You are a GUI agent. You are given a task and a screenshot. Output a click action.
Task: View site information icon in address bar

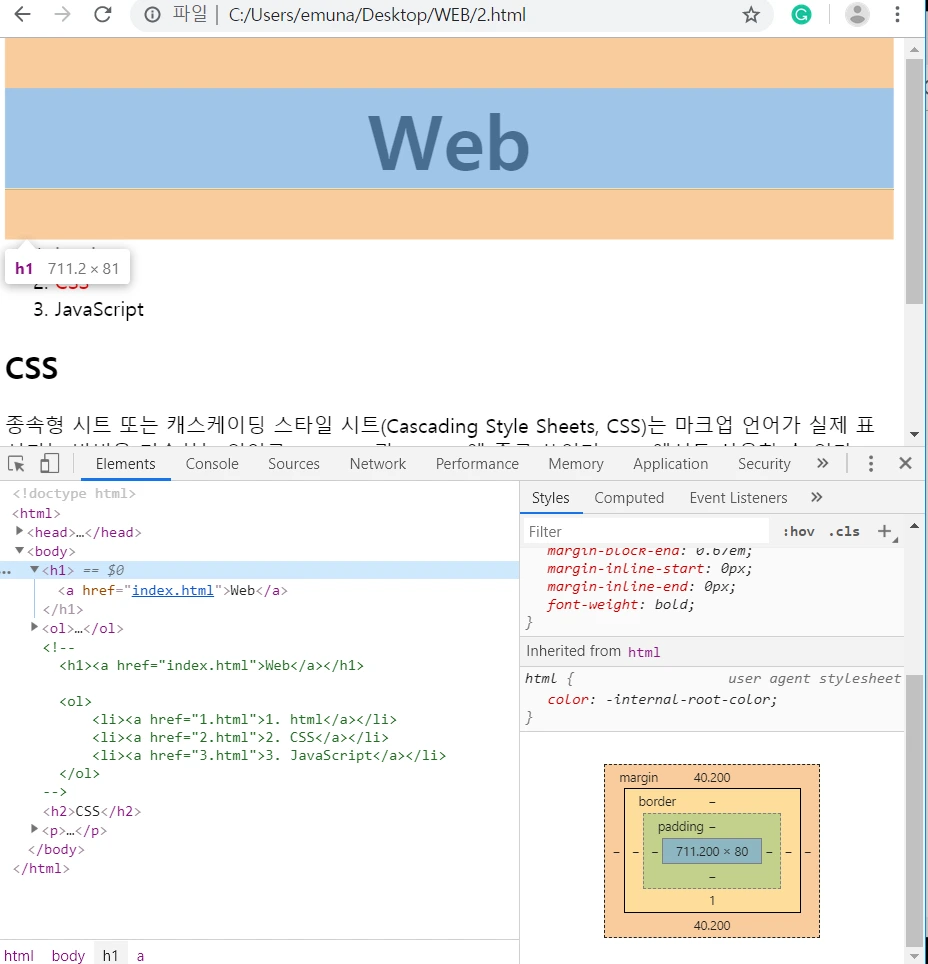(x=153, y=15)
